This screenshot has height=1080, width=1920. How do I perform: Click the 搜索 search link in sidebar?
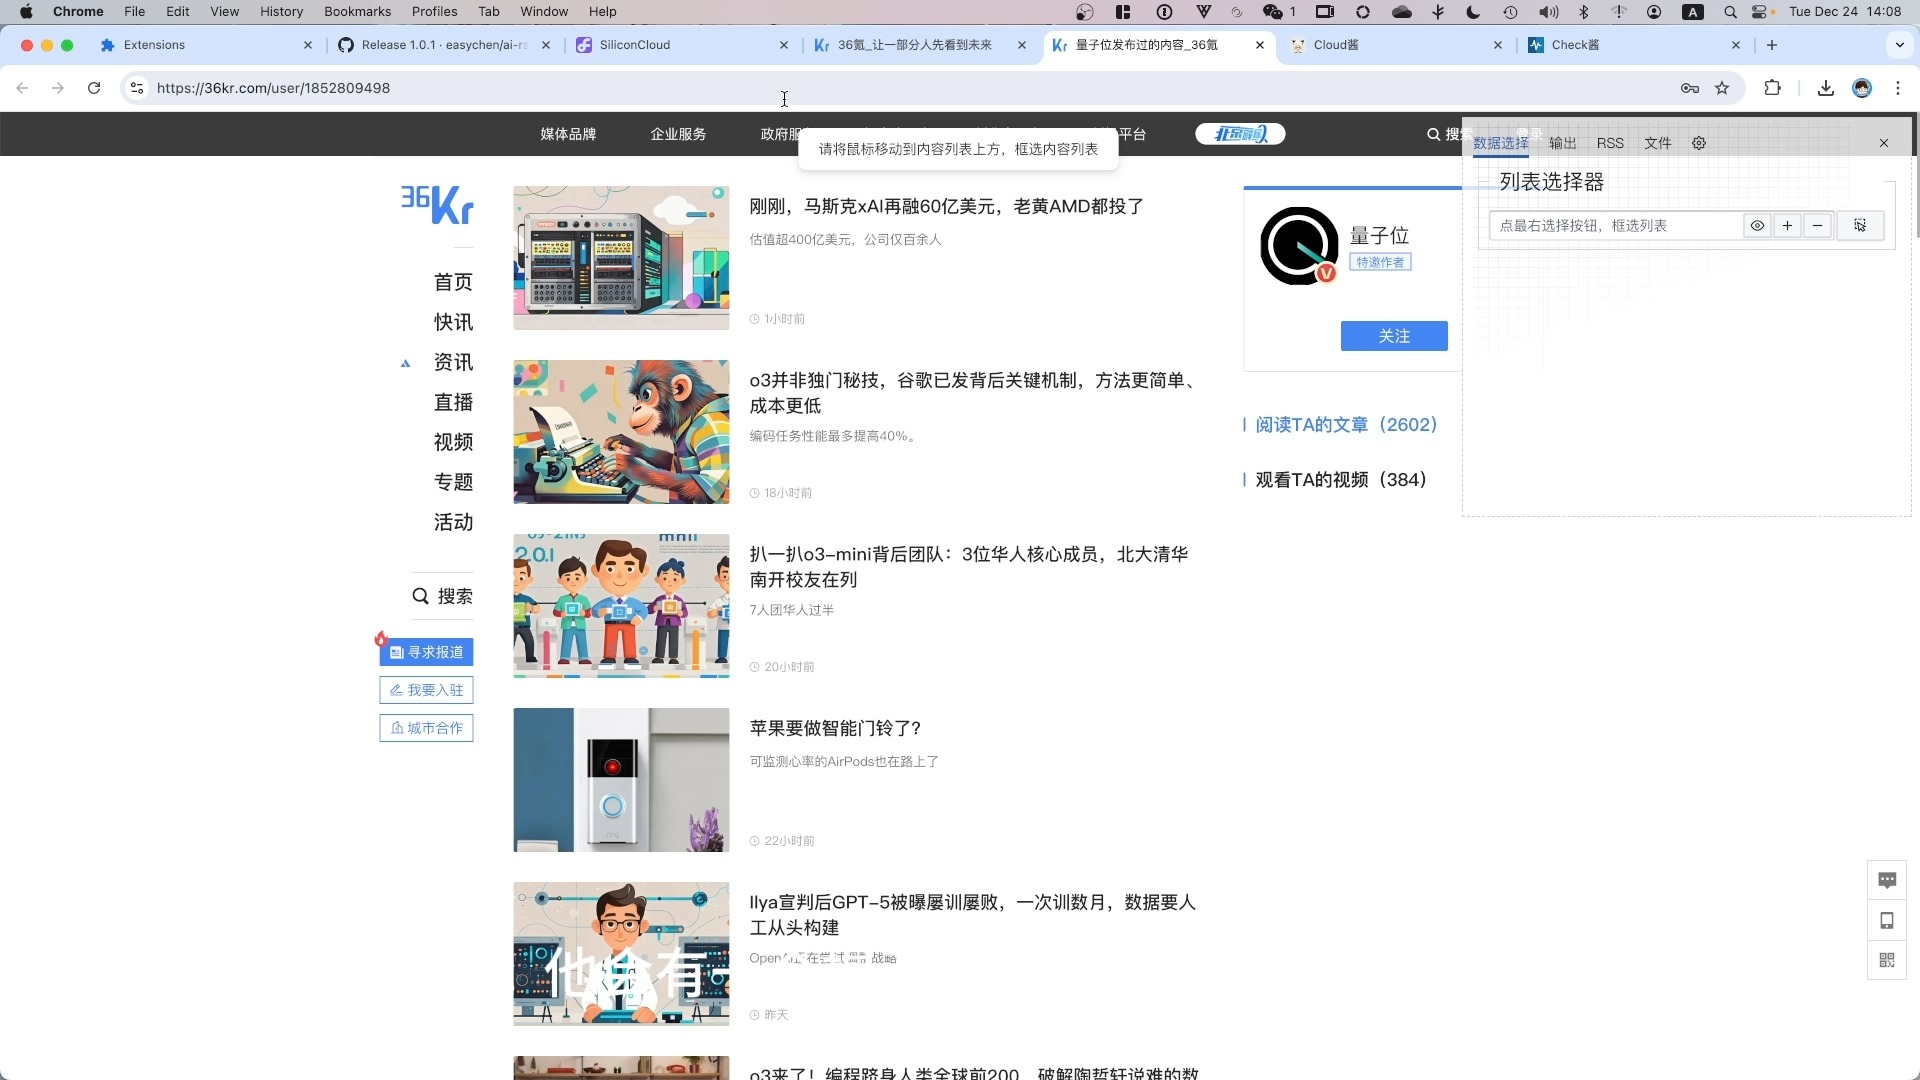pos(443,596)
